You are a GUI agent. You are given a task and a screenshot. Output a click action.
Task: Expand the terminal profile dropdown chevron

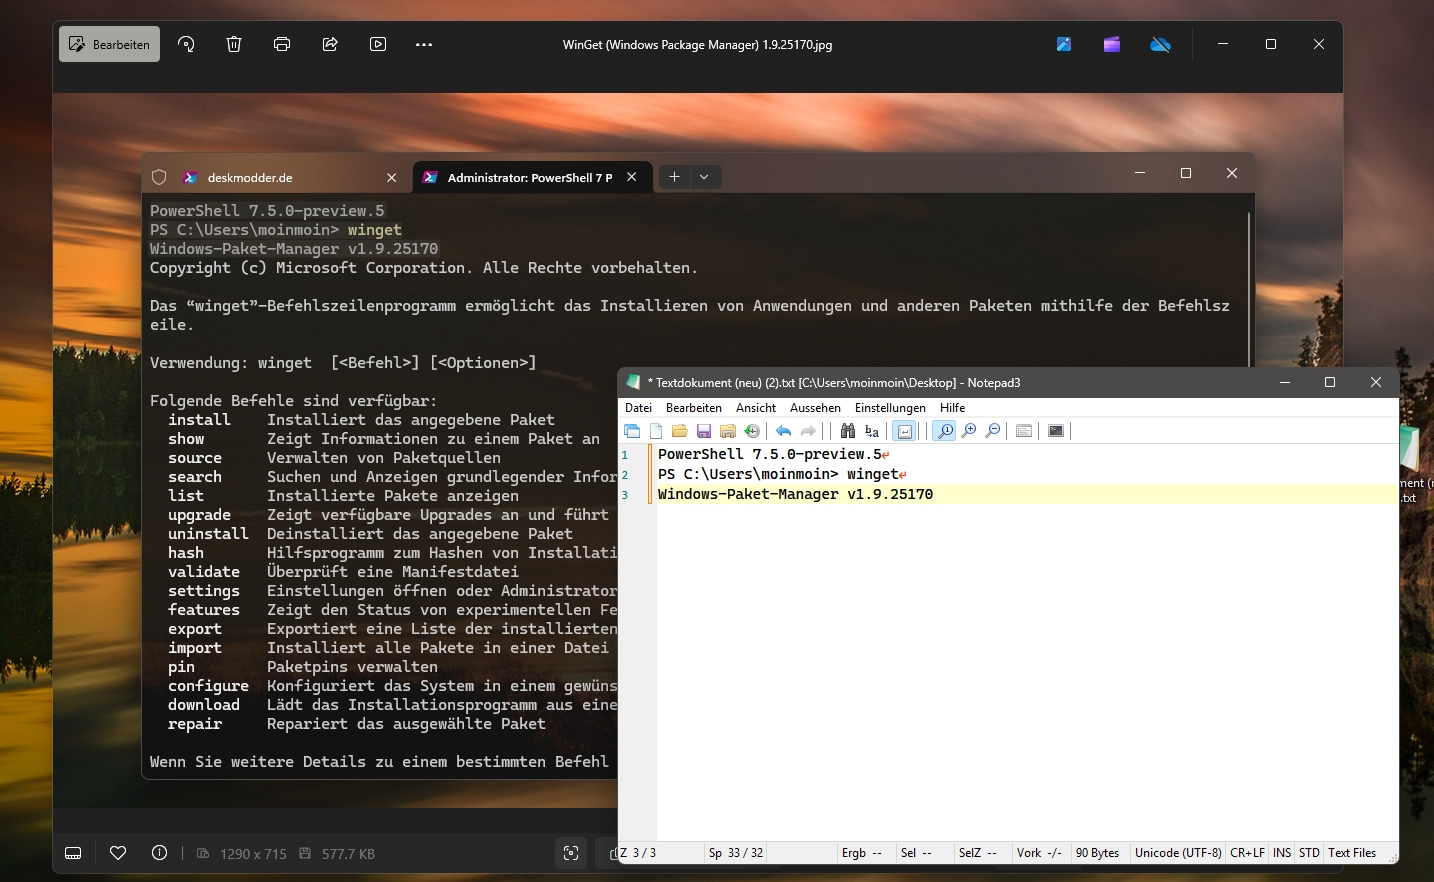(x=704, y=177)
